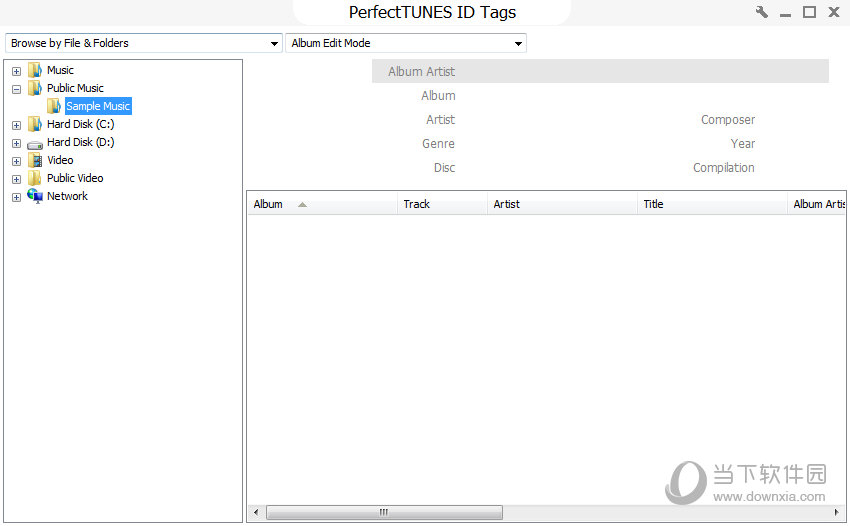
Task: Sort by the Album column header
Action: 323,204
